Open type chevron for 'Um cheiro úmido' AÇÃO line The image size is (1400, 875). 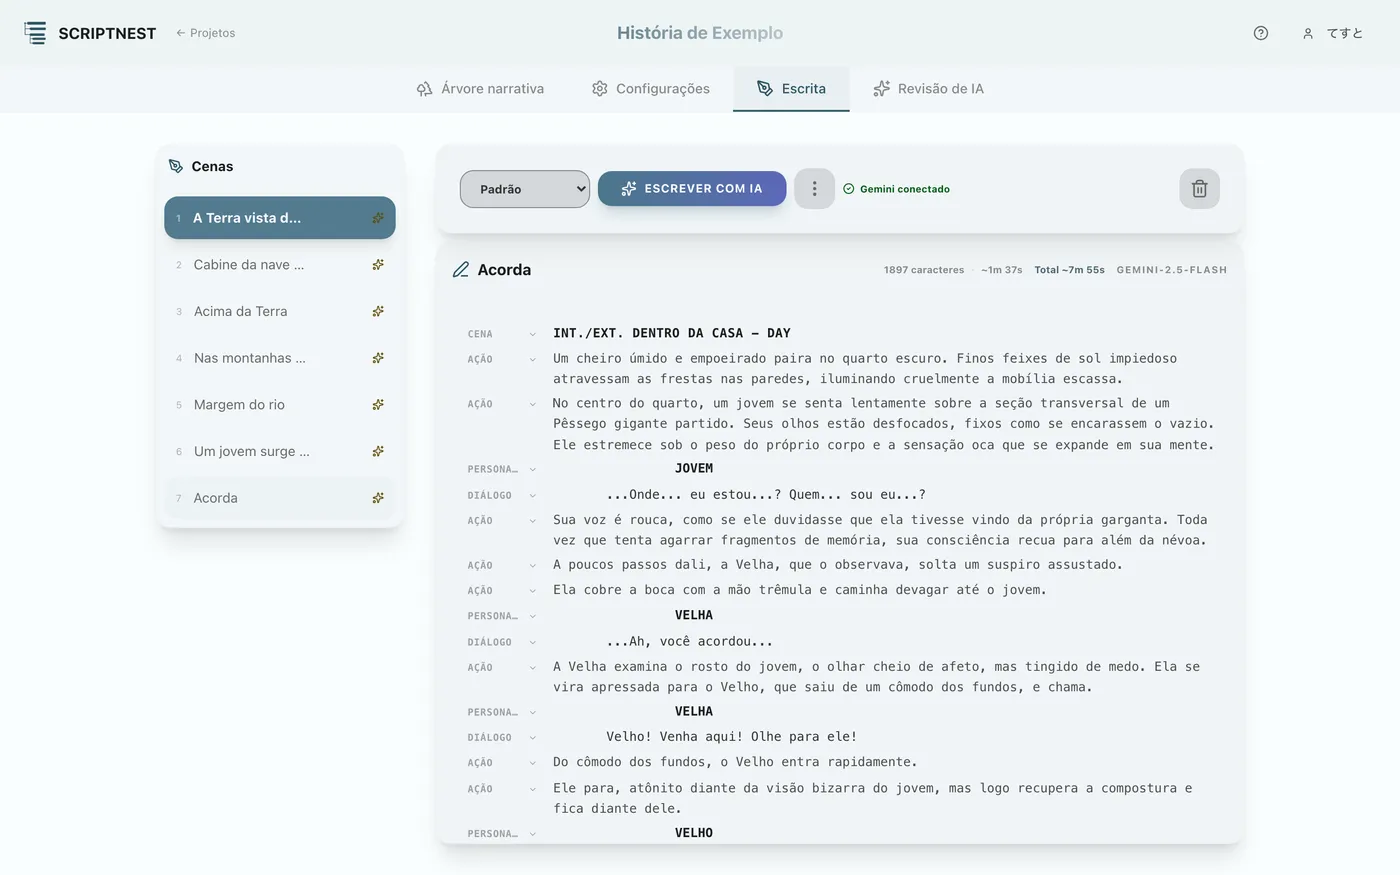coord(532,359)
